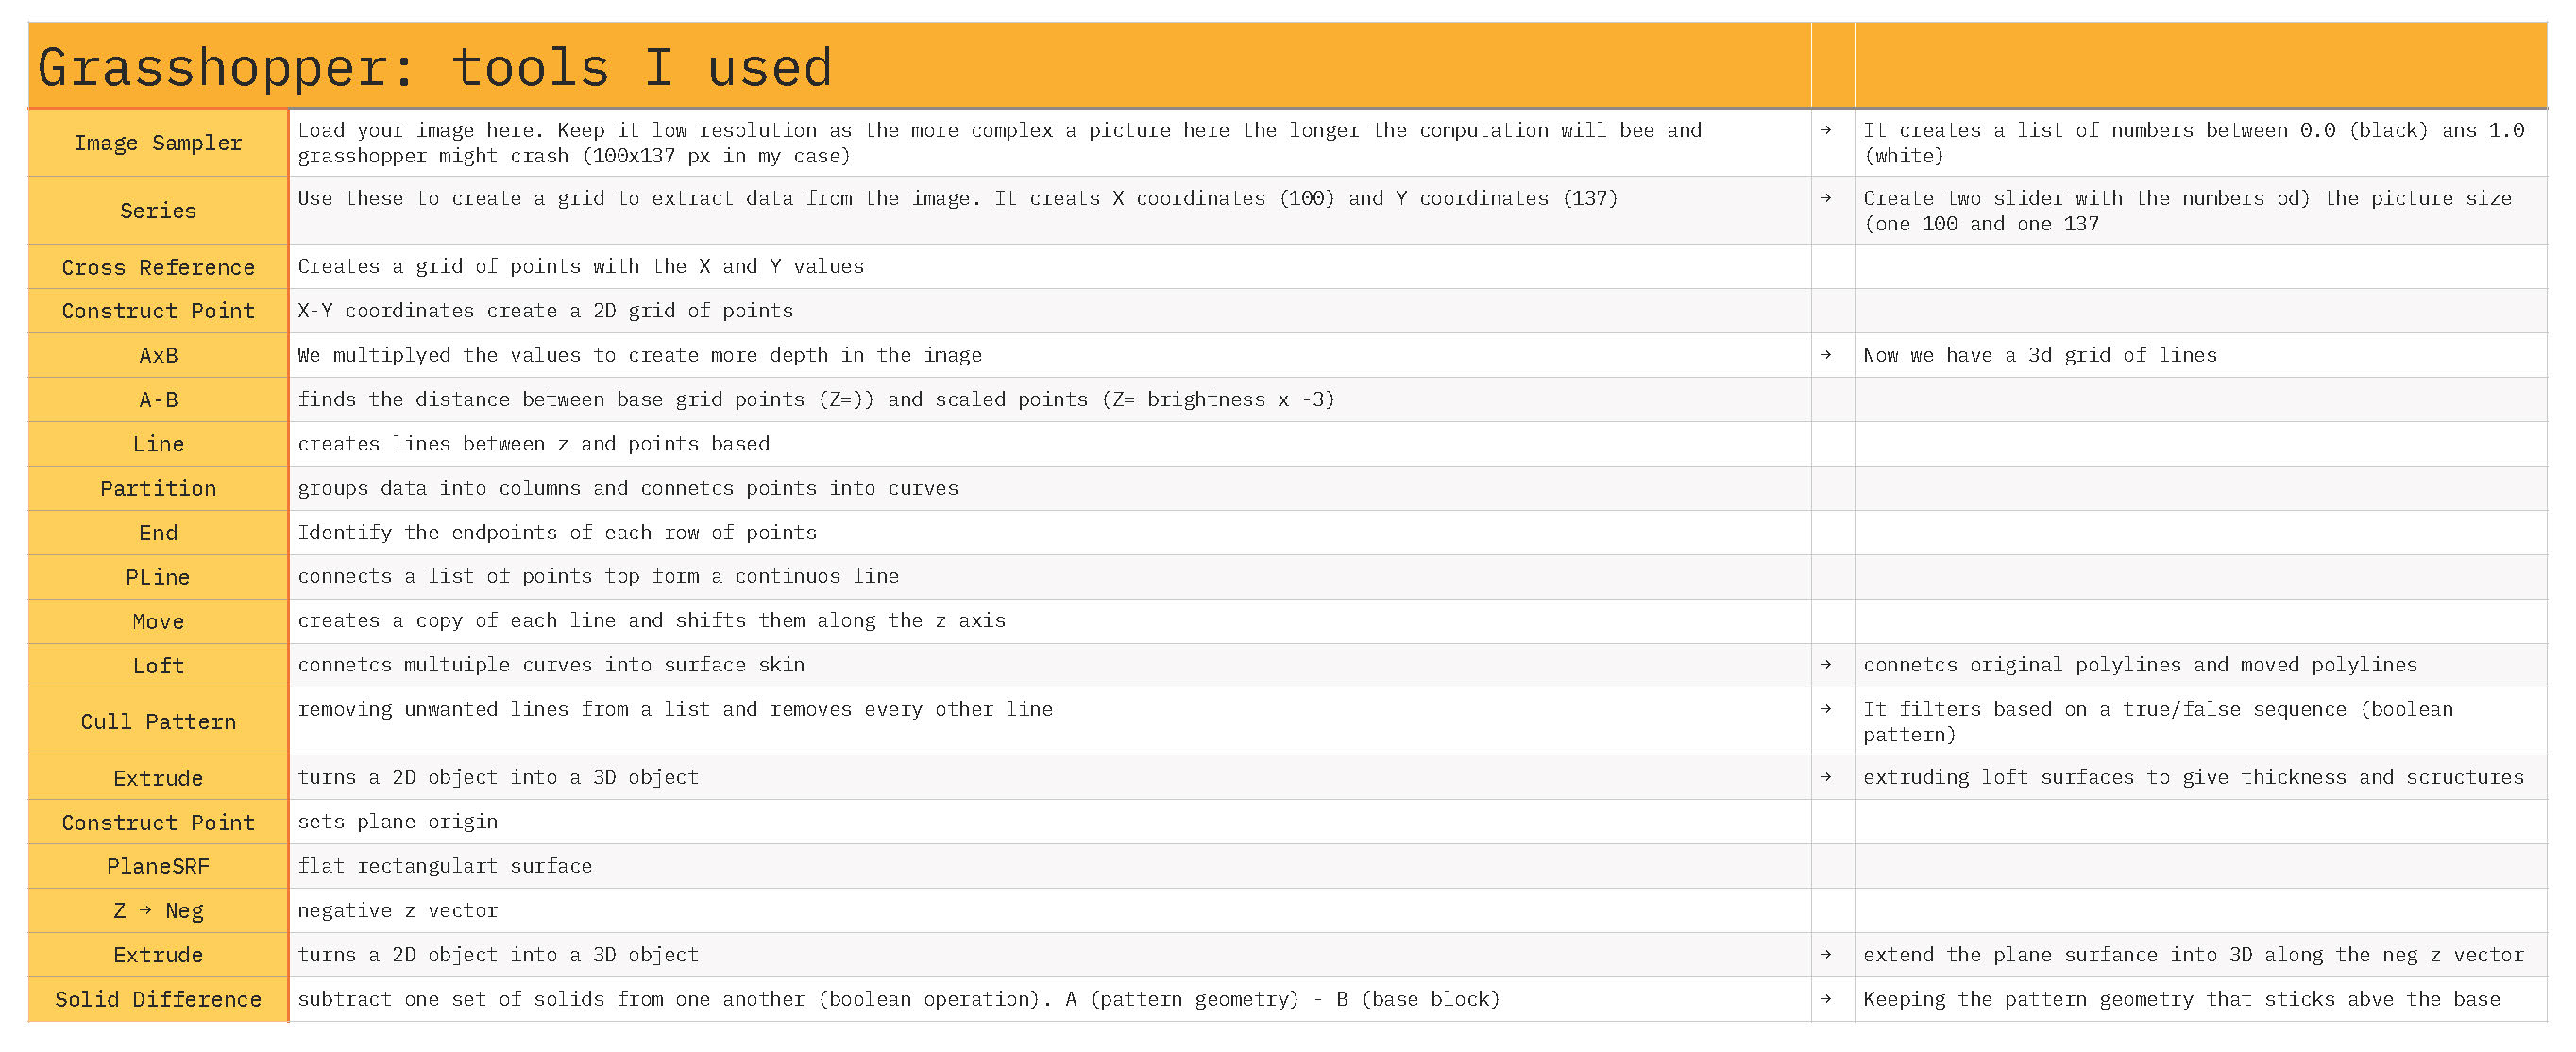Click the Move row description text
The image size is (2576, 1052).
click(x=651, y=621)
